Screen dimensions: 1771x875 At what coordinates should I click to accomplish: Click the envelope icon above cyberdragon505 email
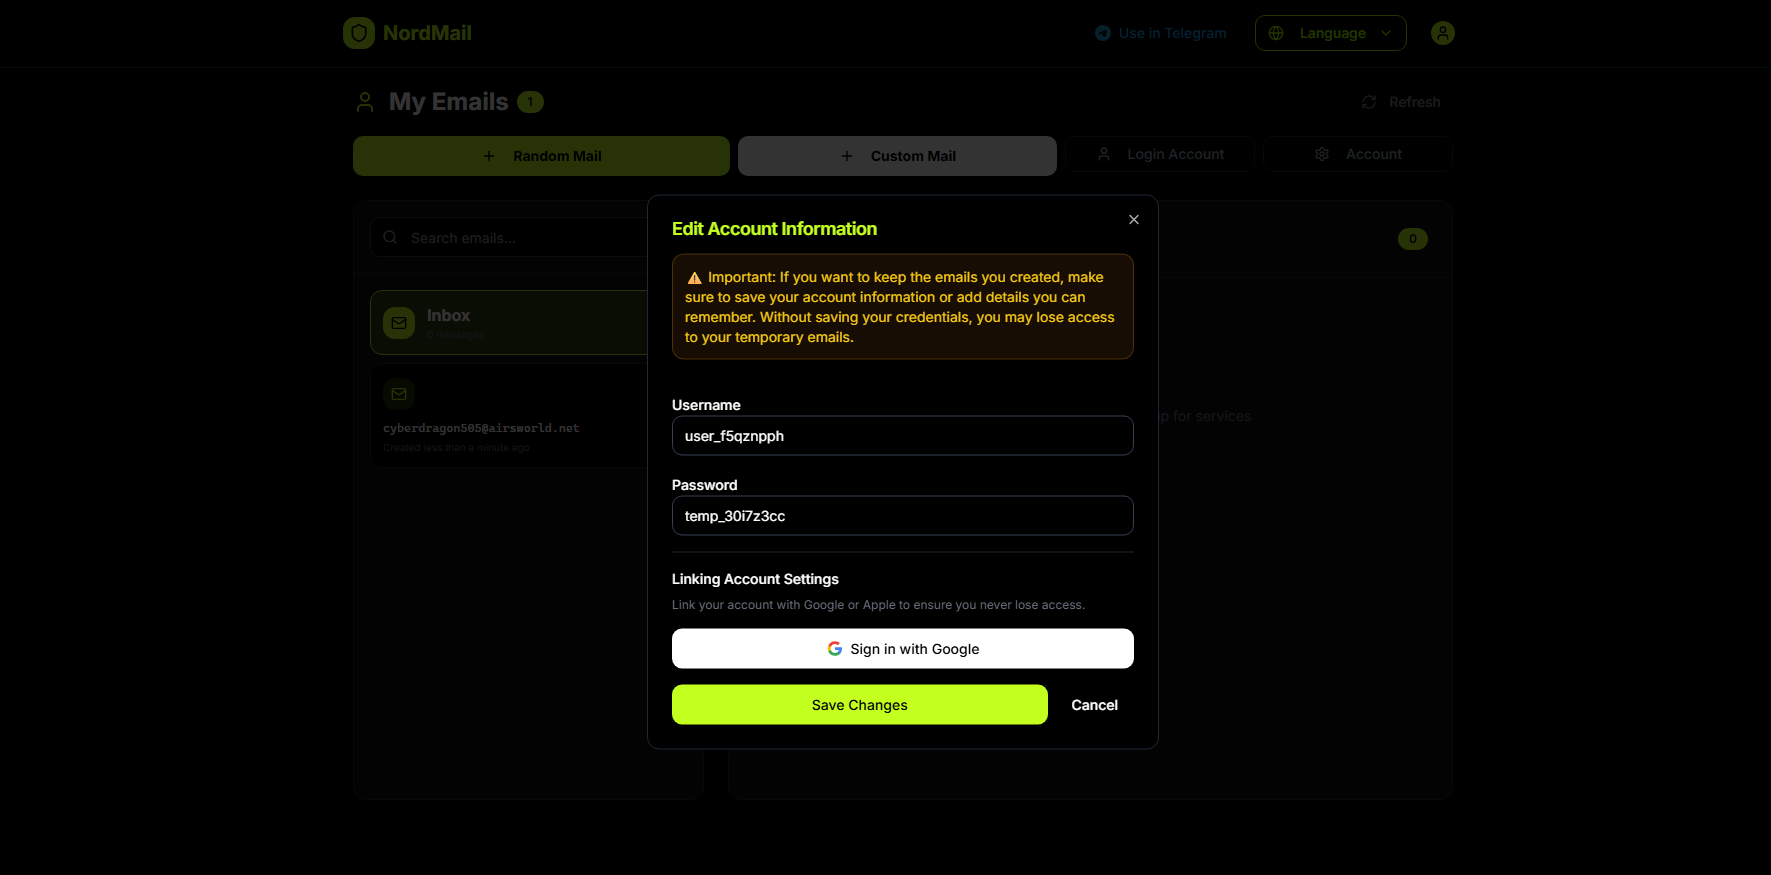pos(399,394)
